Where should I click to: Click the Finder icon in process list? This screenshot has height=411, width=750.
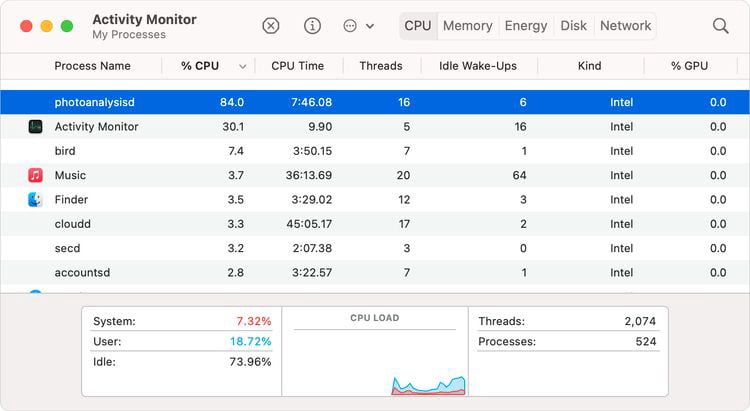click(35, 199)
